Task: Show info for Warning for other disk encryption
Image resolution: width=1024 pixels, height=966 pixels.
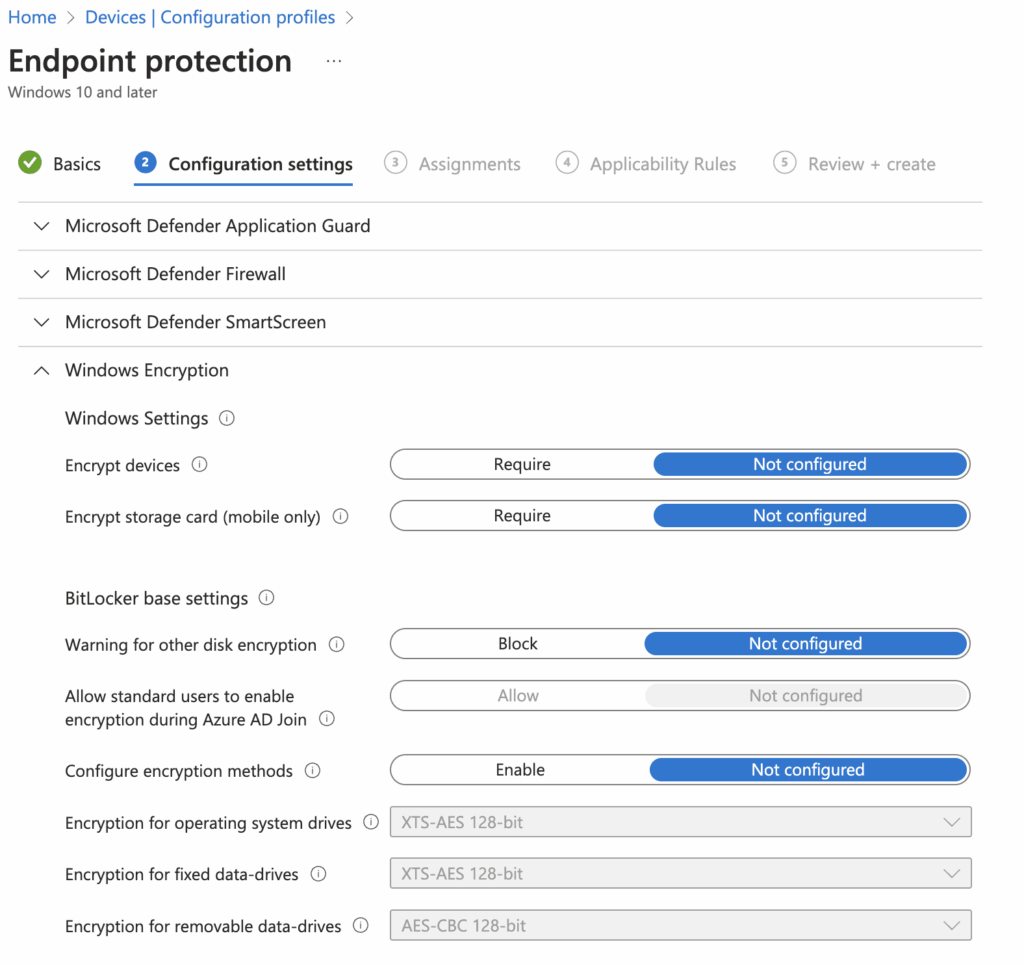Action: point(335,644)
